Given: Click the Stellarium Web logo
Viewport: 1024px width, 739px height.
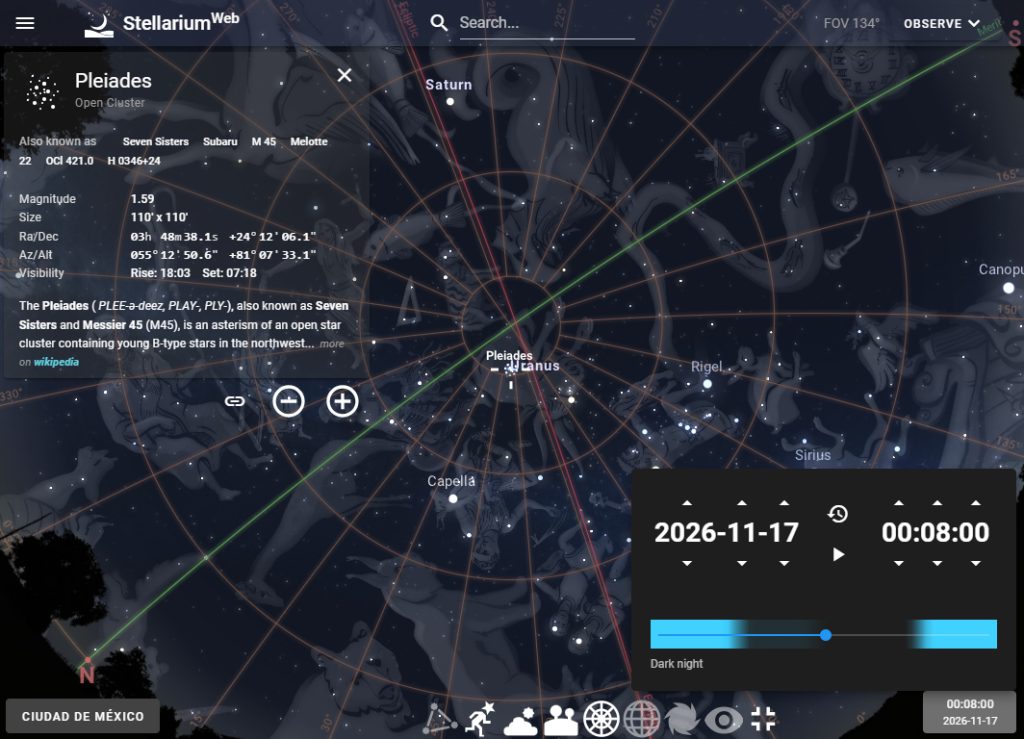Looking at the screenshot, I should tap(162, 24).
